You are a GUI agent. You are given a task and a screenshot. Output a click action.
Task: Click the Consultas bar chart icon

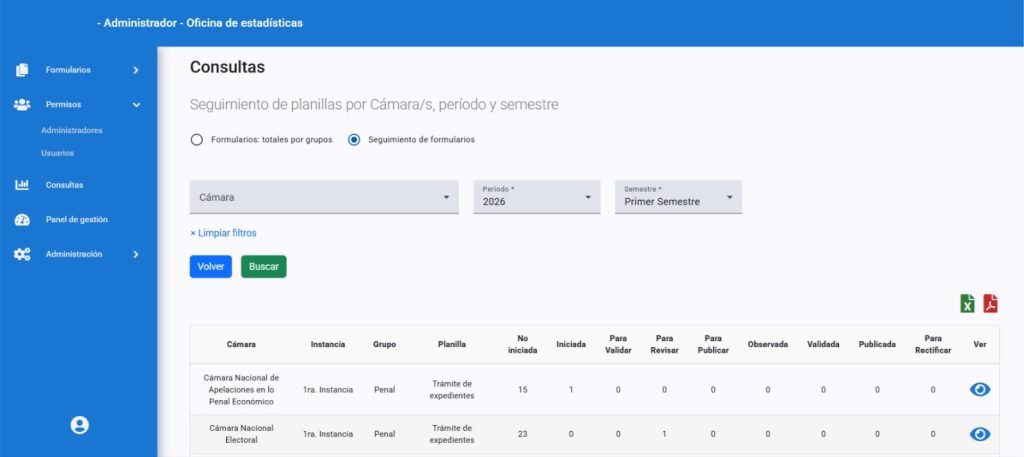tap(22, 185)
